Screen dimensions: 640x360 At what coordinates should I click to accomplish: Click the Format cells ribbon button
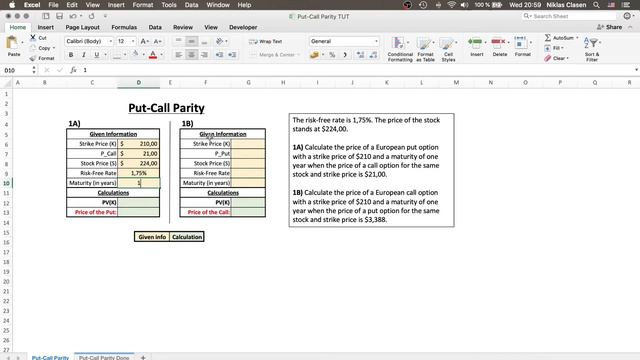(x=522, y=46)
